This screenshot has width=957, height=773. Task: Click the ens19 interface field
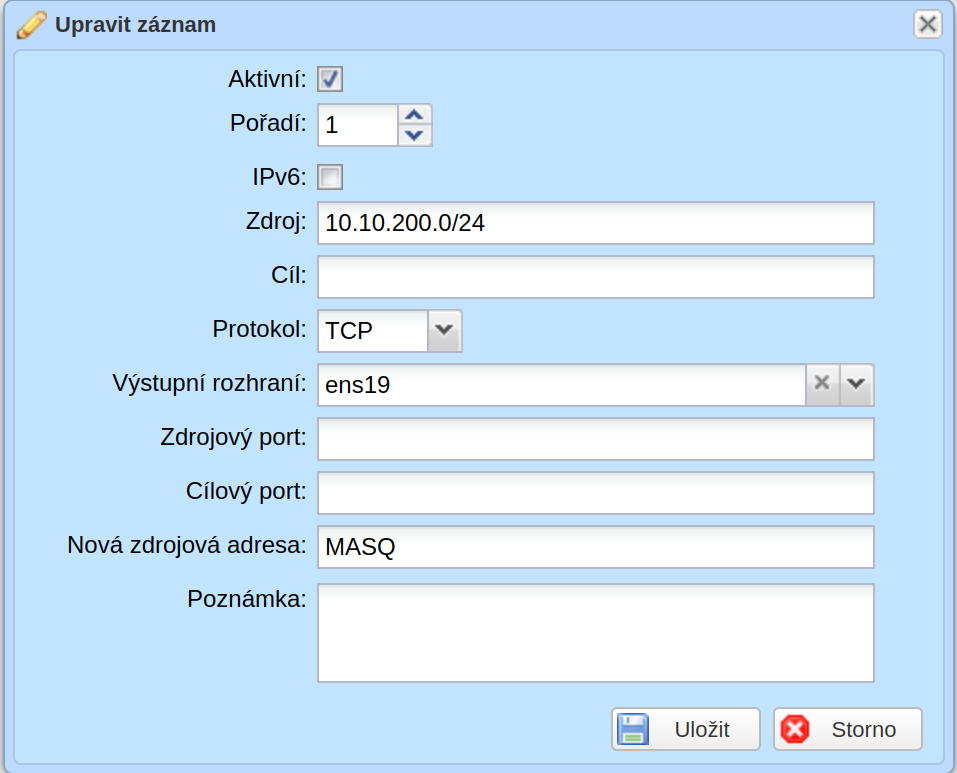coord(562,384)
